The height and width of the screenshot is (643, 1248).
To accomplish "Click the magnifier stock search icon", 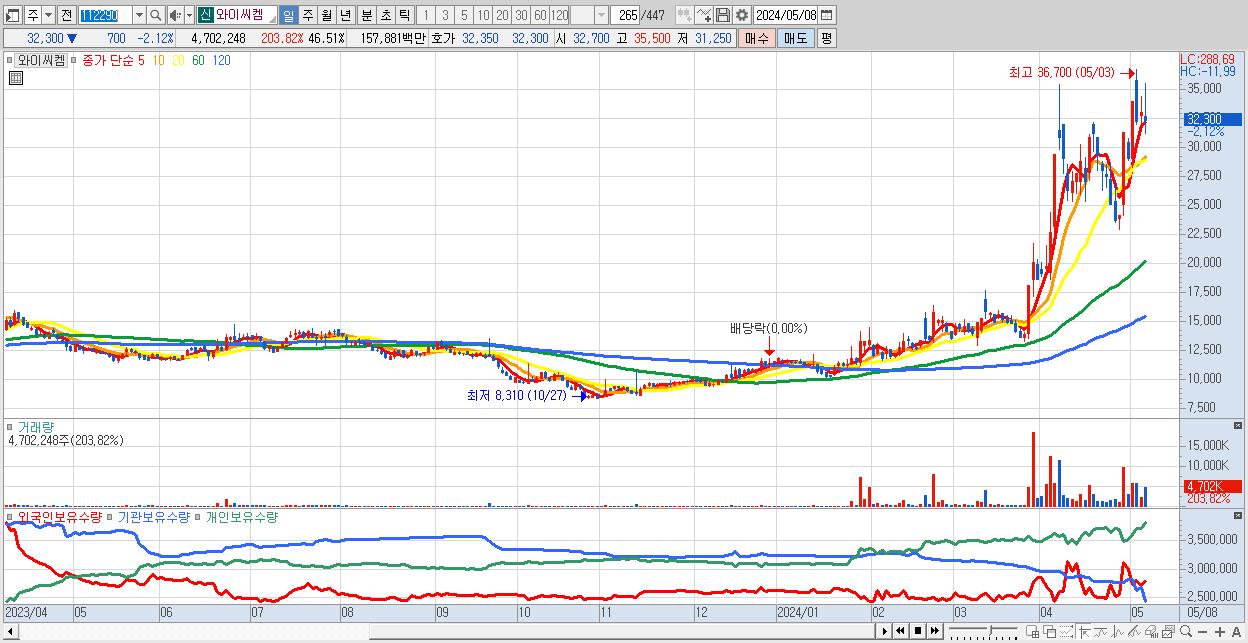I will click(x=155, y=15).
